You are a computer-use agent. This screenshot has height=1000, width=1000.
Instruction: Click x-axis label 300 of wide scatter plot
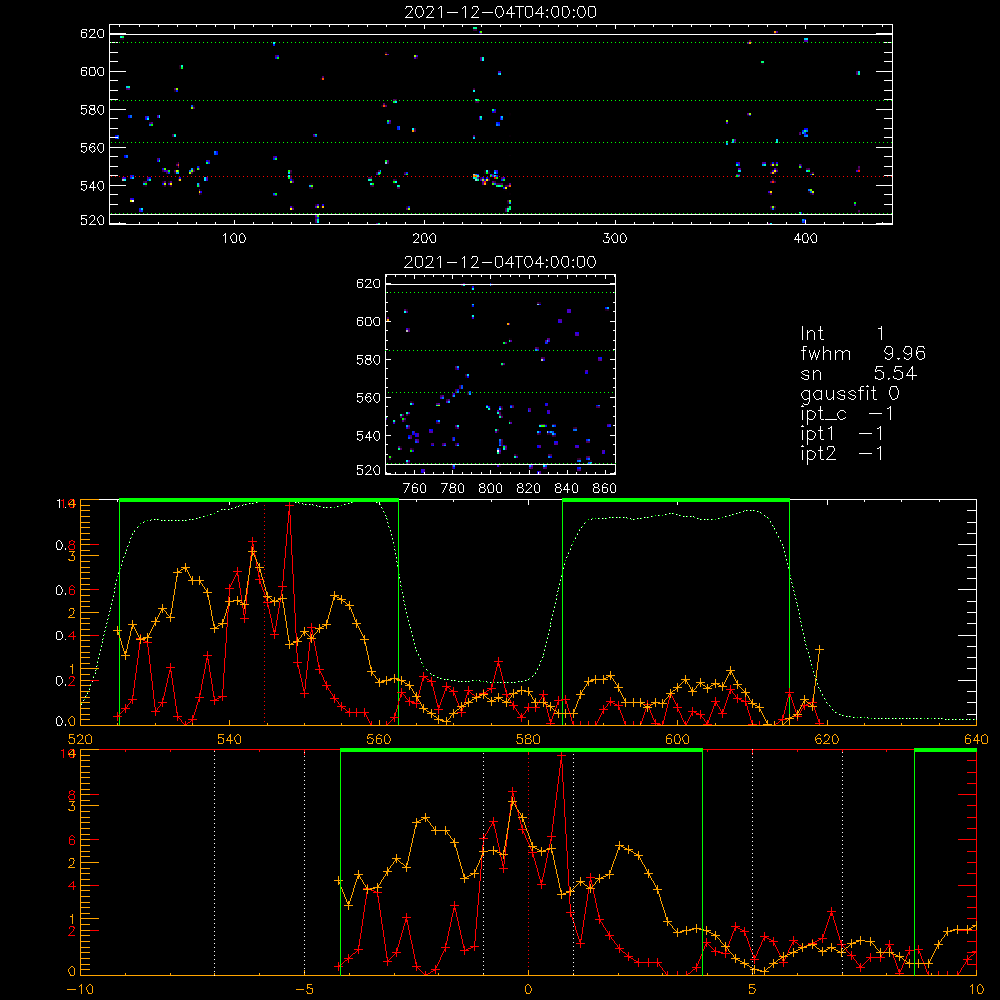pyautogui.click(x=615, y=239)
